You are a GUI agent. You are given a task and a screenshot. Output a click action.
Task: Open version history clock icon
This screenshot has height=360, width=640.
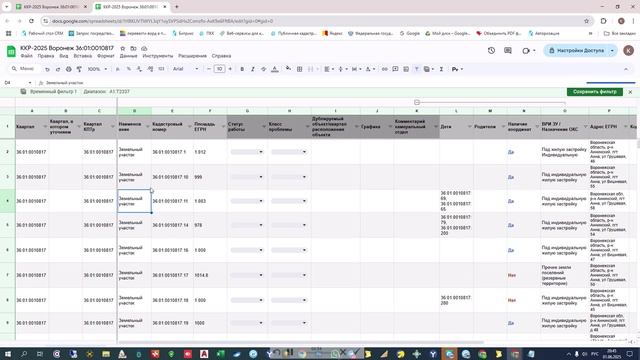point(491,51)
